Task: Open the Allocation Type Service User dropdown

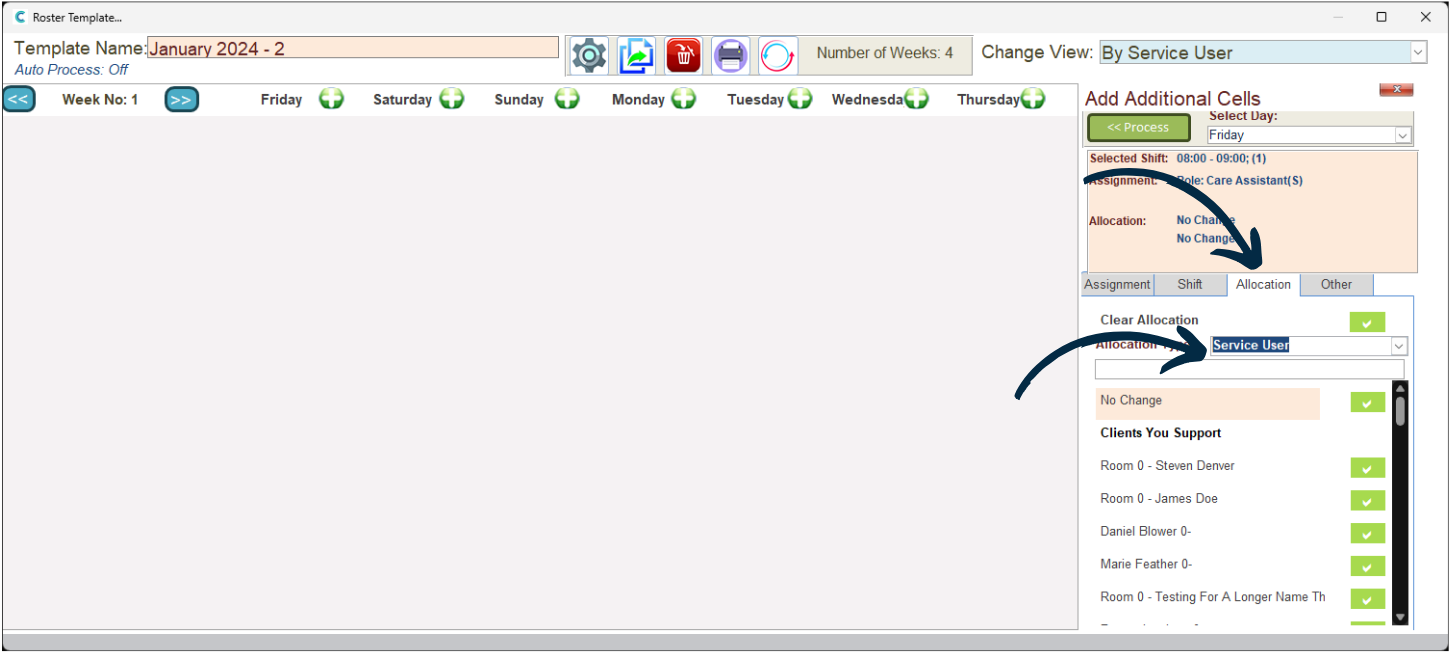Action: [x=1398, y=346]
